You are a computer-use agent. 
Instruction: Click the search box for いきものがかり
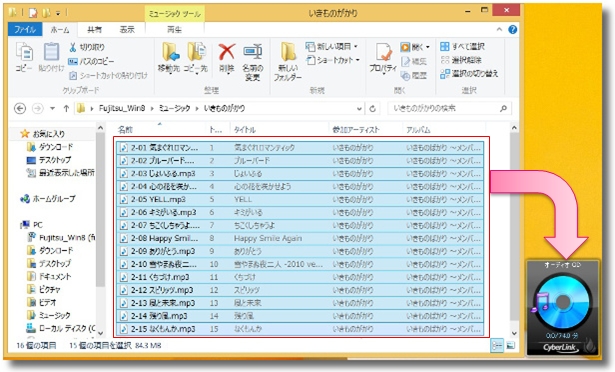[x=449, y=108]
